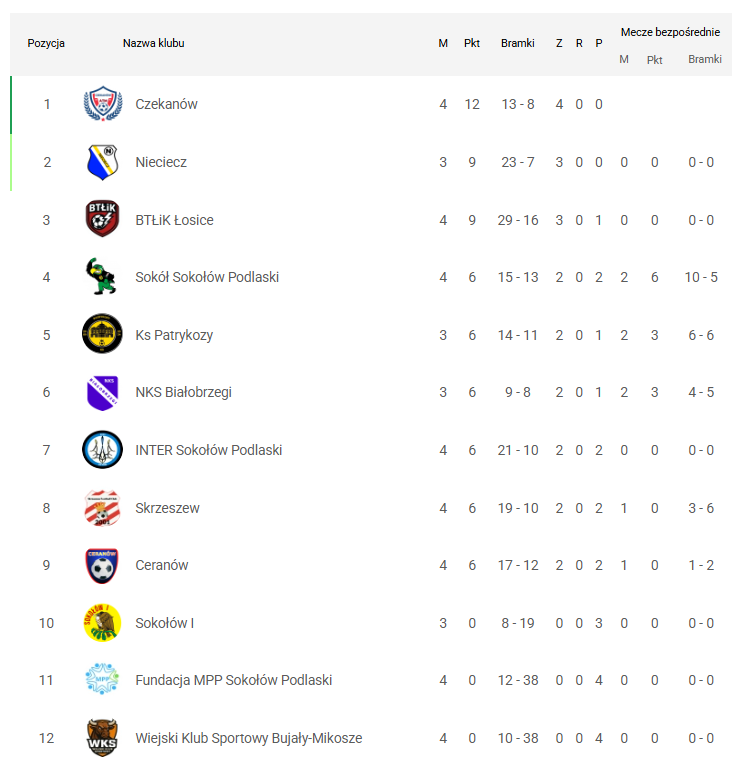Click the Nieciecz club crest logo
Screen dimensions: 741x774
(x=102, y=162)
